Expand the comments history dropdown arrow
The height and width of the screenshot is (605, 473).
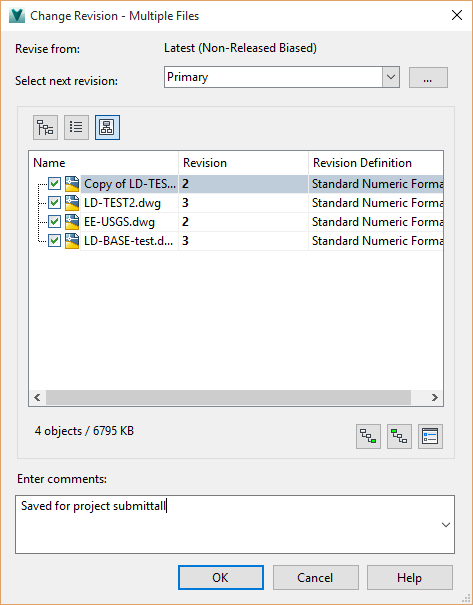point(446,525)
